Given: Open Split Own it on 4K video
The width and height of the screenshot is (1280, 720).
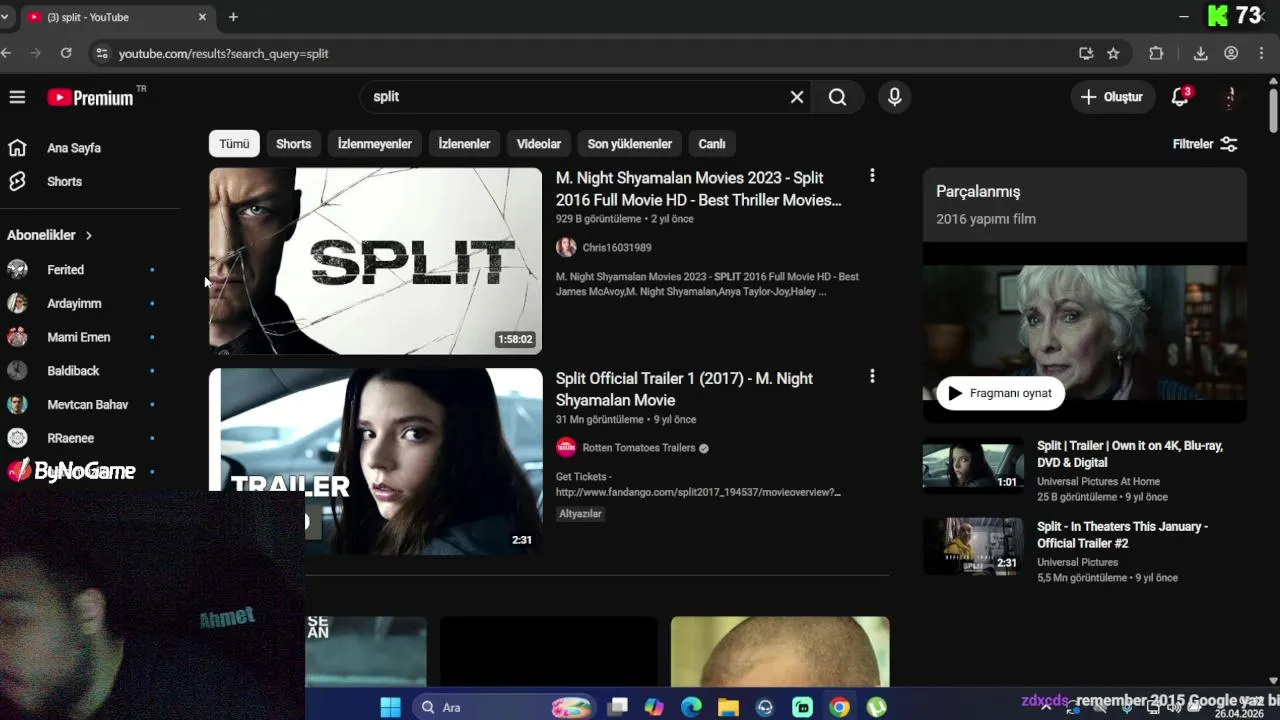Looking at the screenshot, I should point(1130,454).
